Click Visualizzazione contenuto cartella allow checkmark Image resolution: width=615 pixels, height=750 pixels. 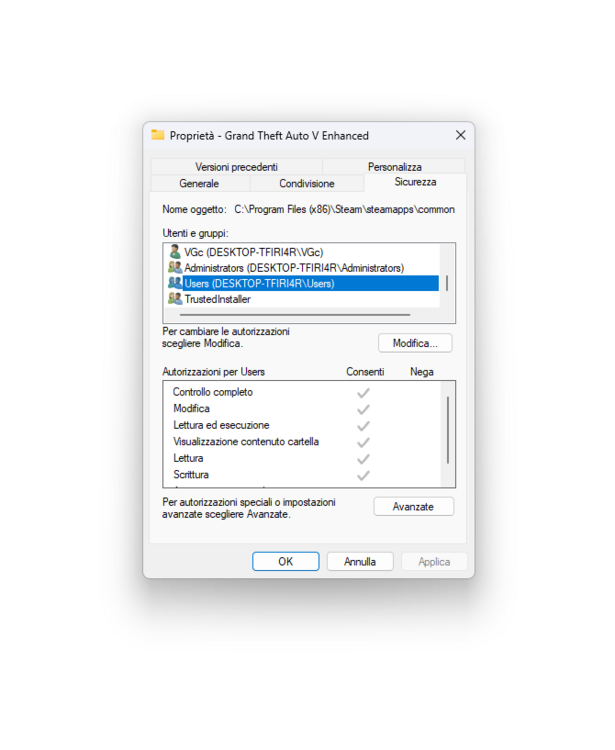(x=363, y=442)
